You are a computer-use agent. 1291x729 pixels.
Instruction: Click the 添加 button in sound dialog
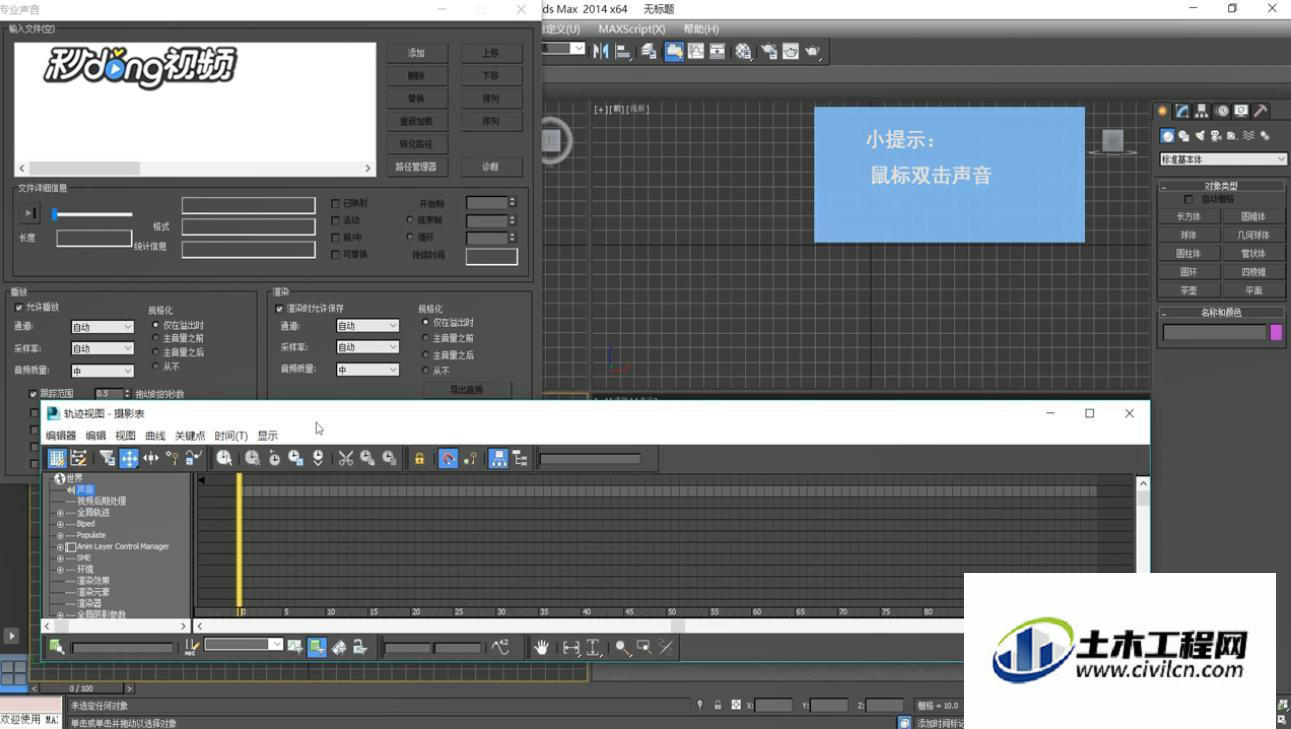coord(416,53)
